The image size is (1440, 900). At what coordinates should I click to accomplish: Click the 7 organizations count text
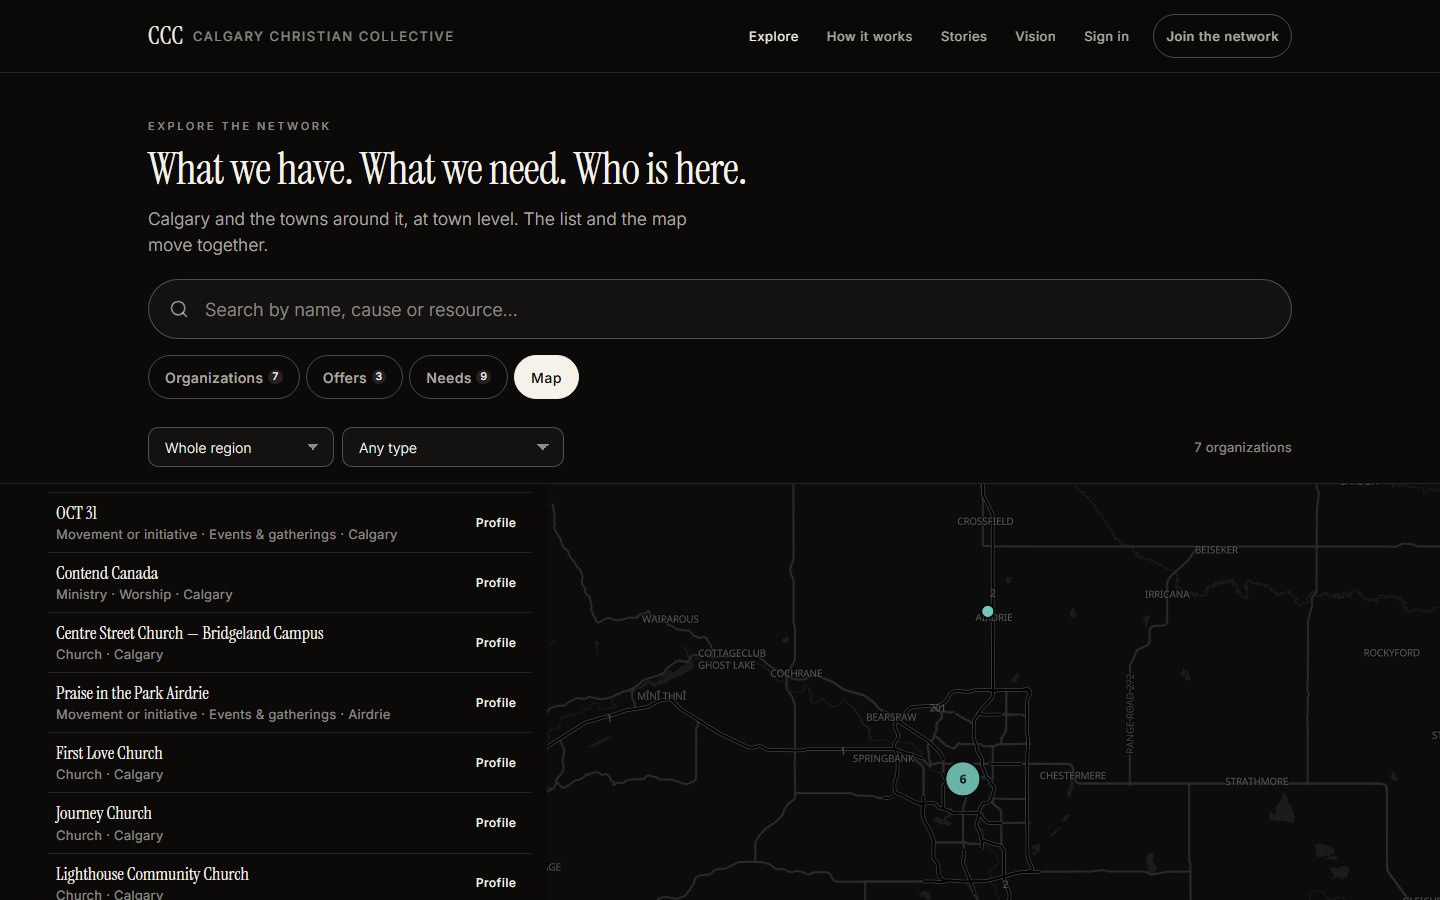tap(1242, 447)
